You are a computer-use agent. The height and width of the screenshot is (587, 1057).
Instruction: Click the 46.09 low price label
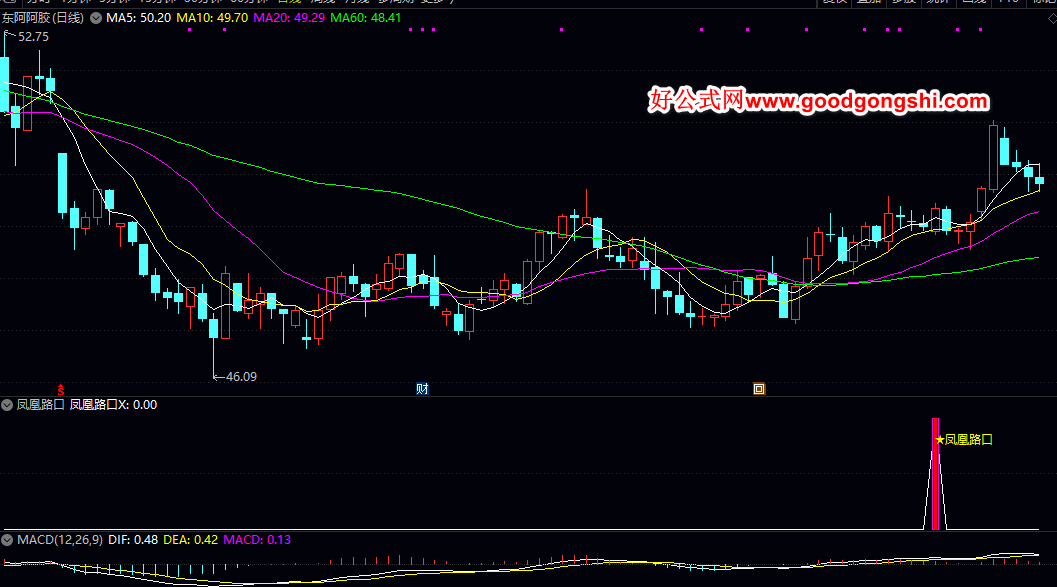click(241, 377)
